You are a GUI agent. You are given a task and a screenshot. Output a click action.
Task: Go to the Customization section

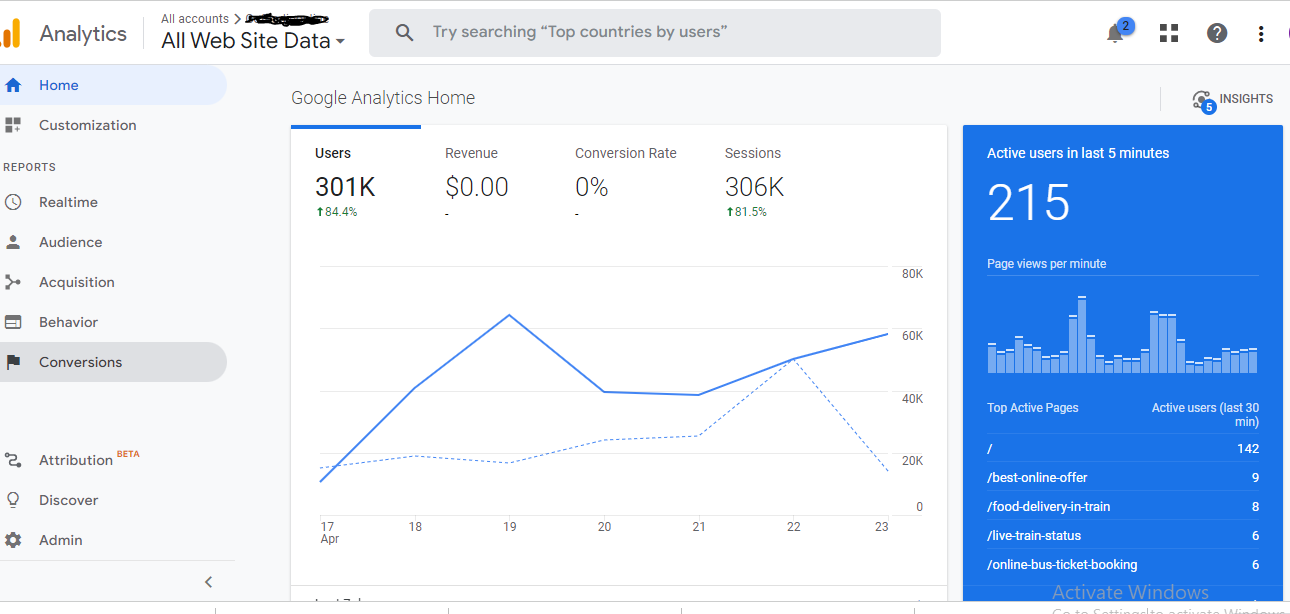(x=86, y=124)
